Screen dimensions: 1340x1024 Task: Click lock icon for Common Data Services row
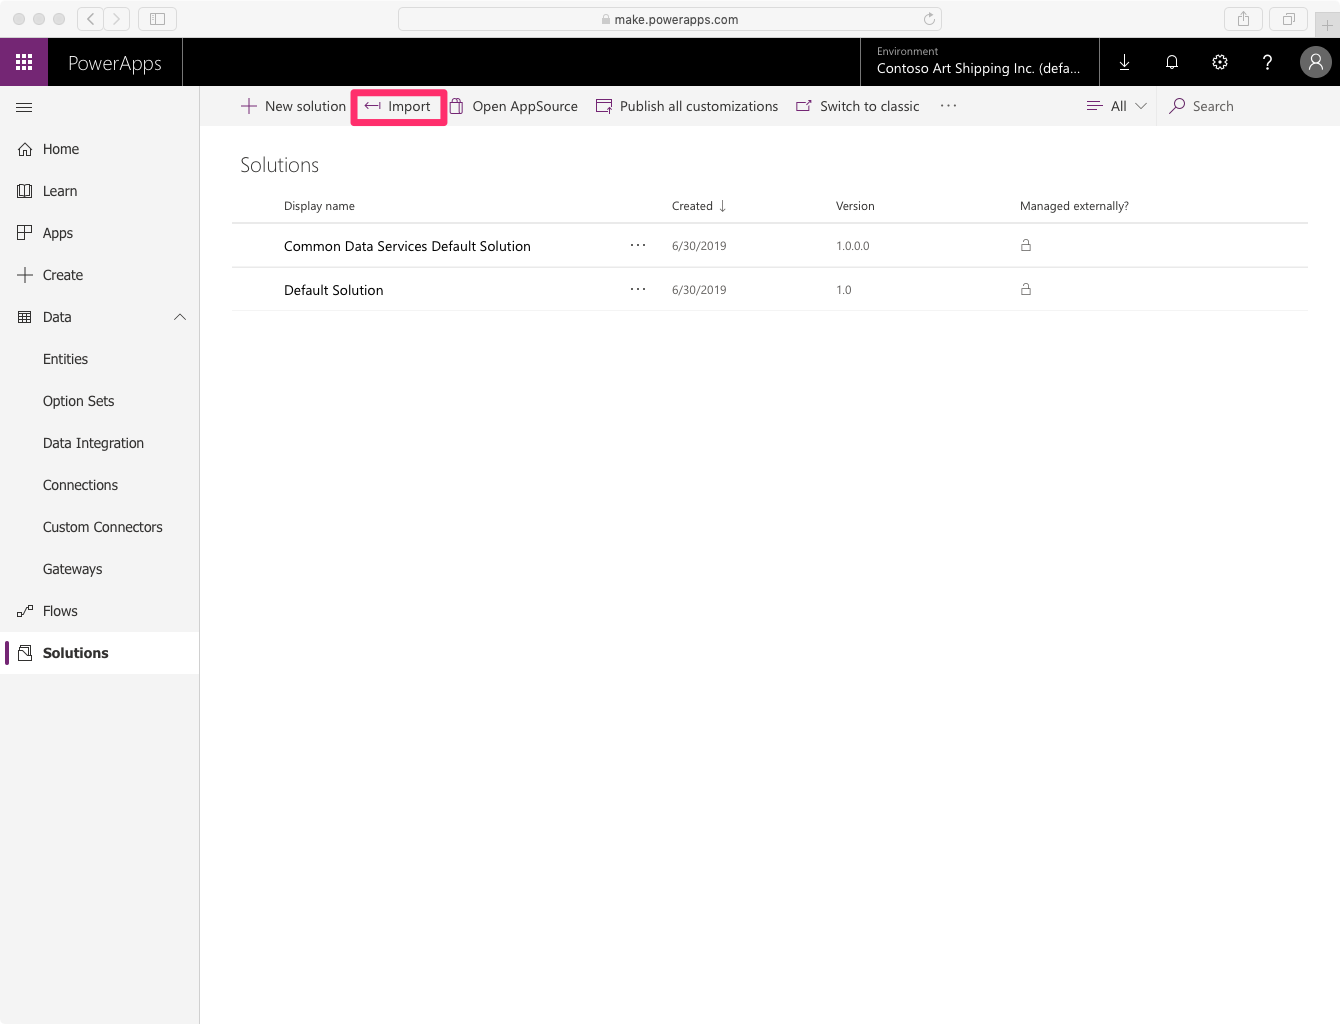(x=1025, y=245)
